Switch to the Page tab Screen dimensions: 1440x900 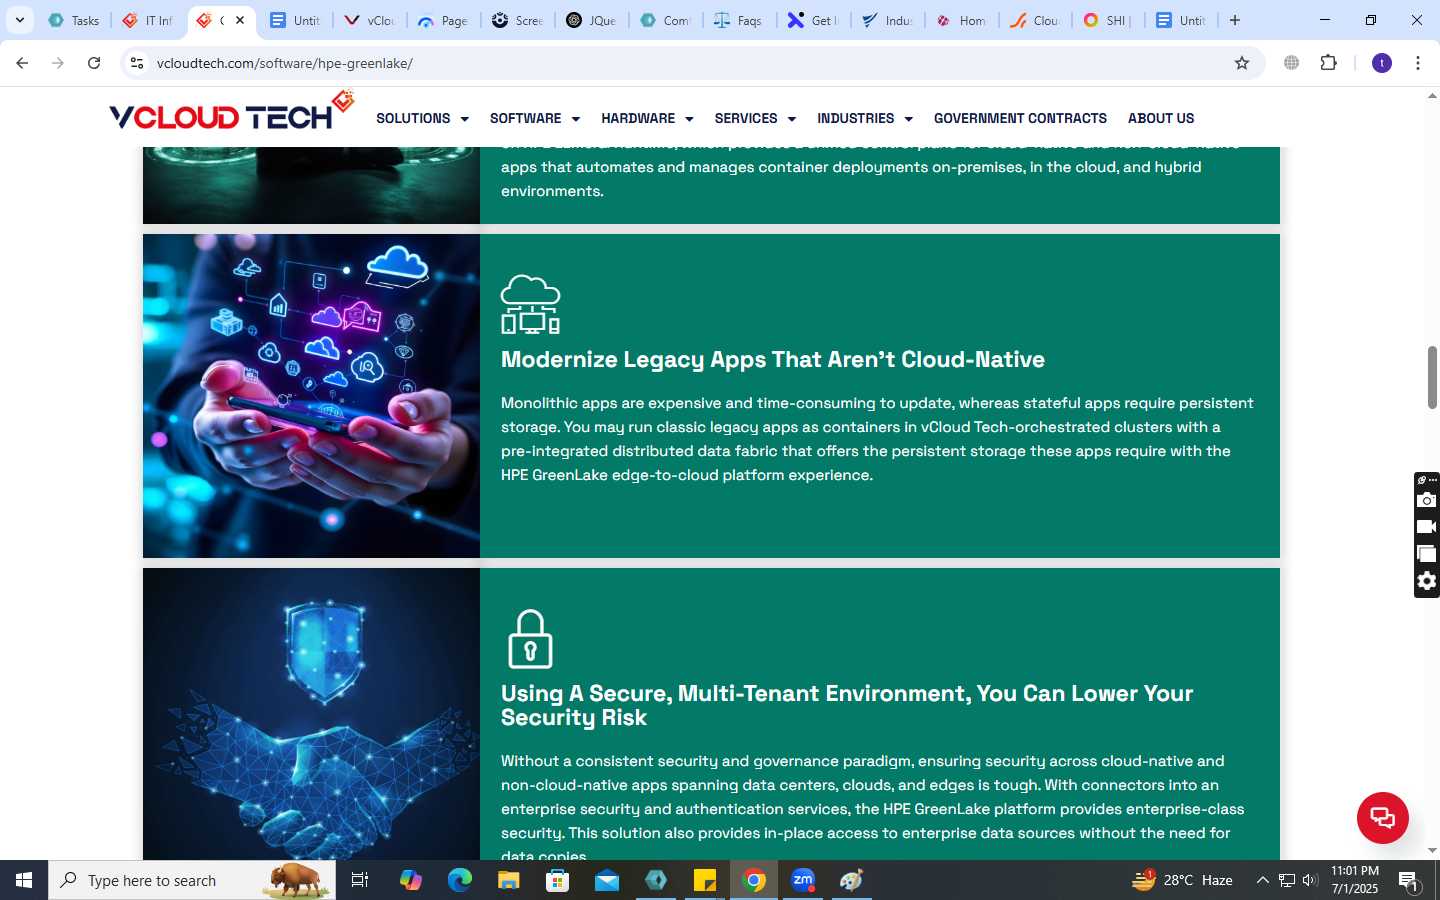click(x=444, y=20)
